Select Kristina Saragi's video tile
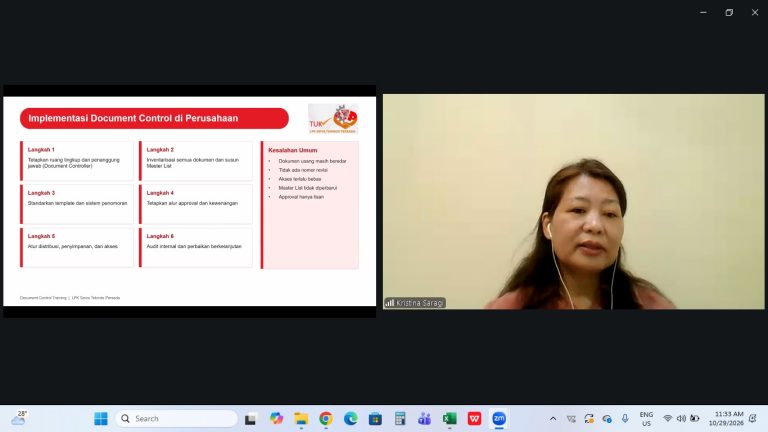The image size is (768, 432). (x=574, y=202)
